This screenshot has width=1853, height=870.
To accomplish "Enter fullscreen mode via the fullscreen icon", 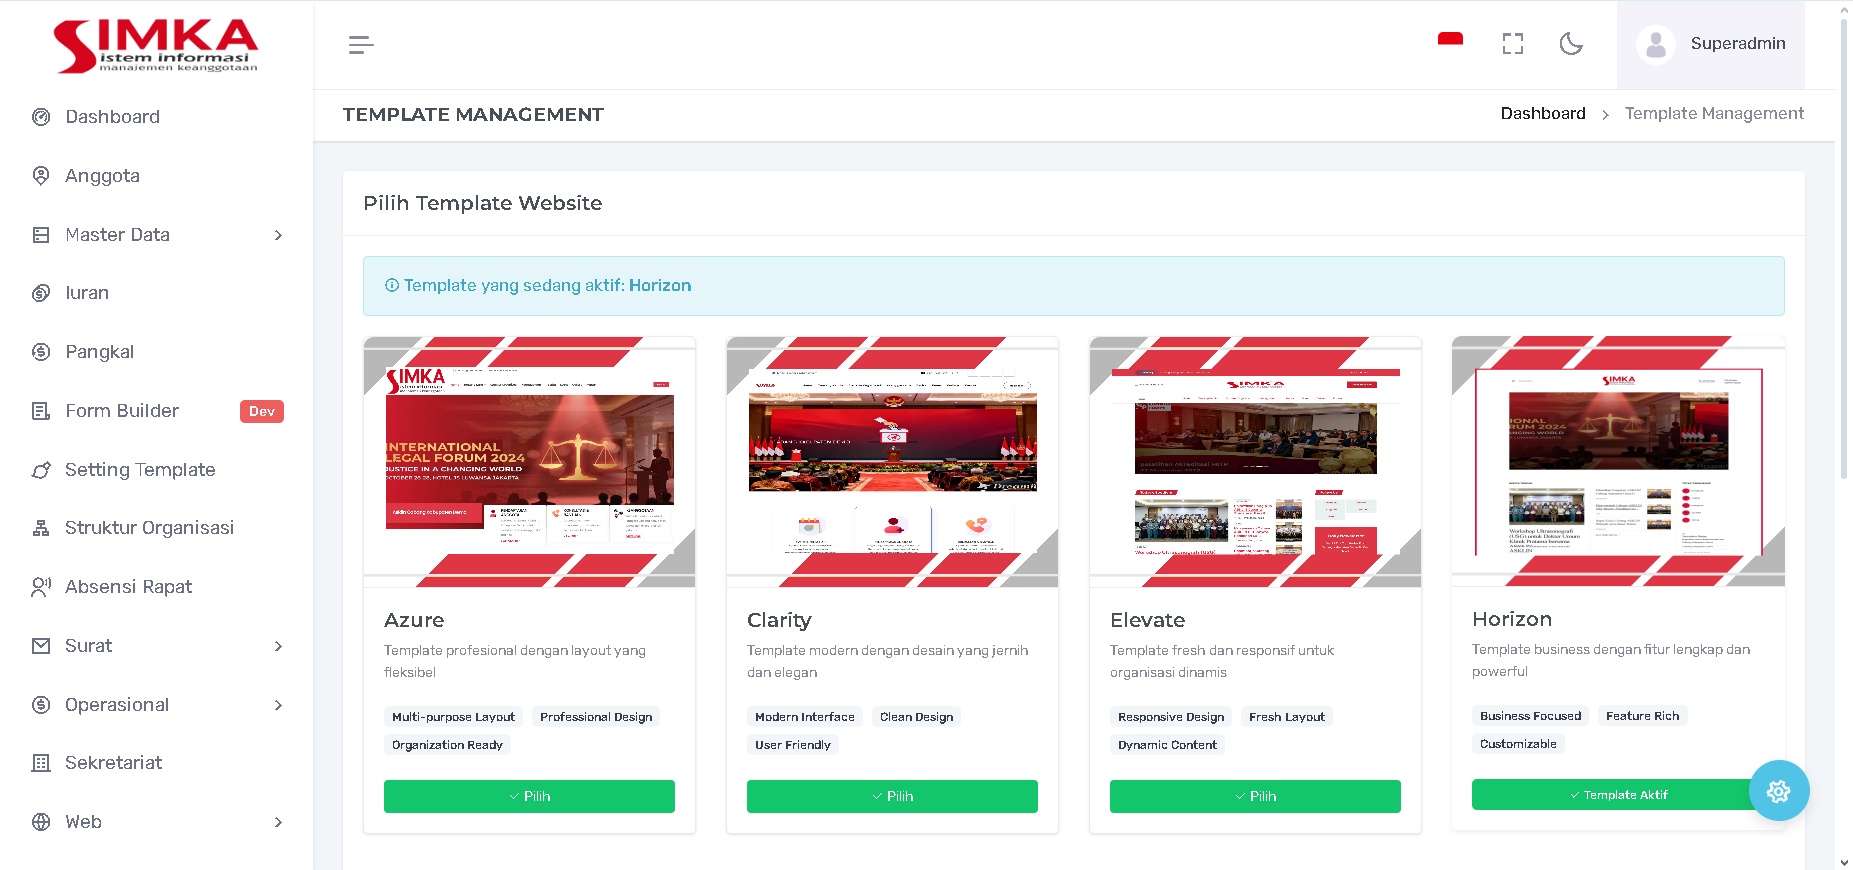I will (x=1512, y=44).
